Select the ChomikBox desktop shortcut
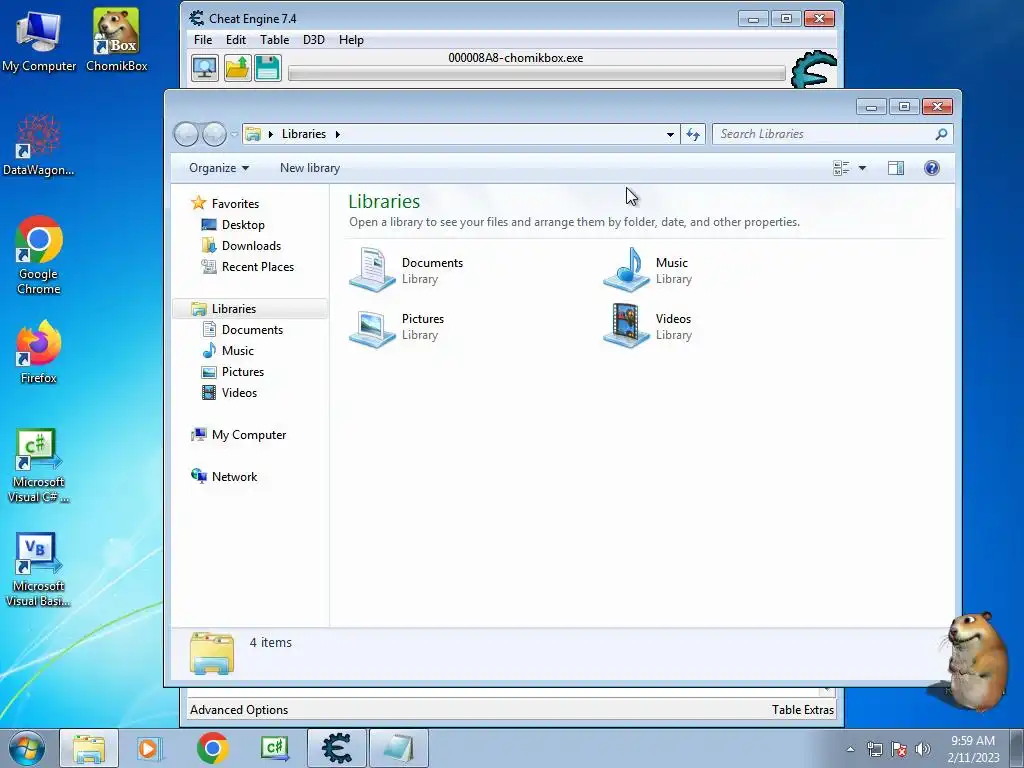This screenshot has height=768, width=1024. pyautogui.click(x=116, y=40)
